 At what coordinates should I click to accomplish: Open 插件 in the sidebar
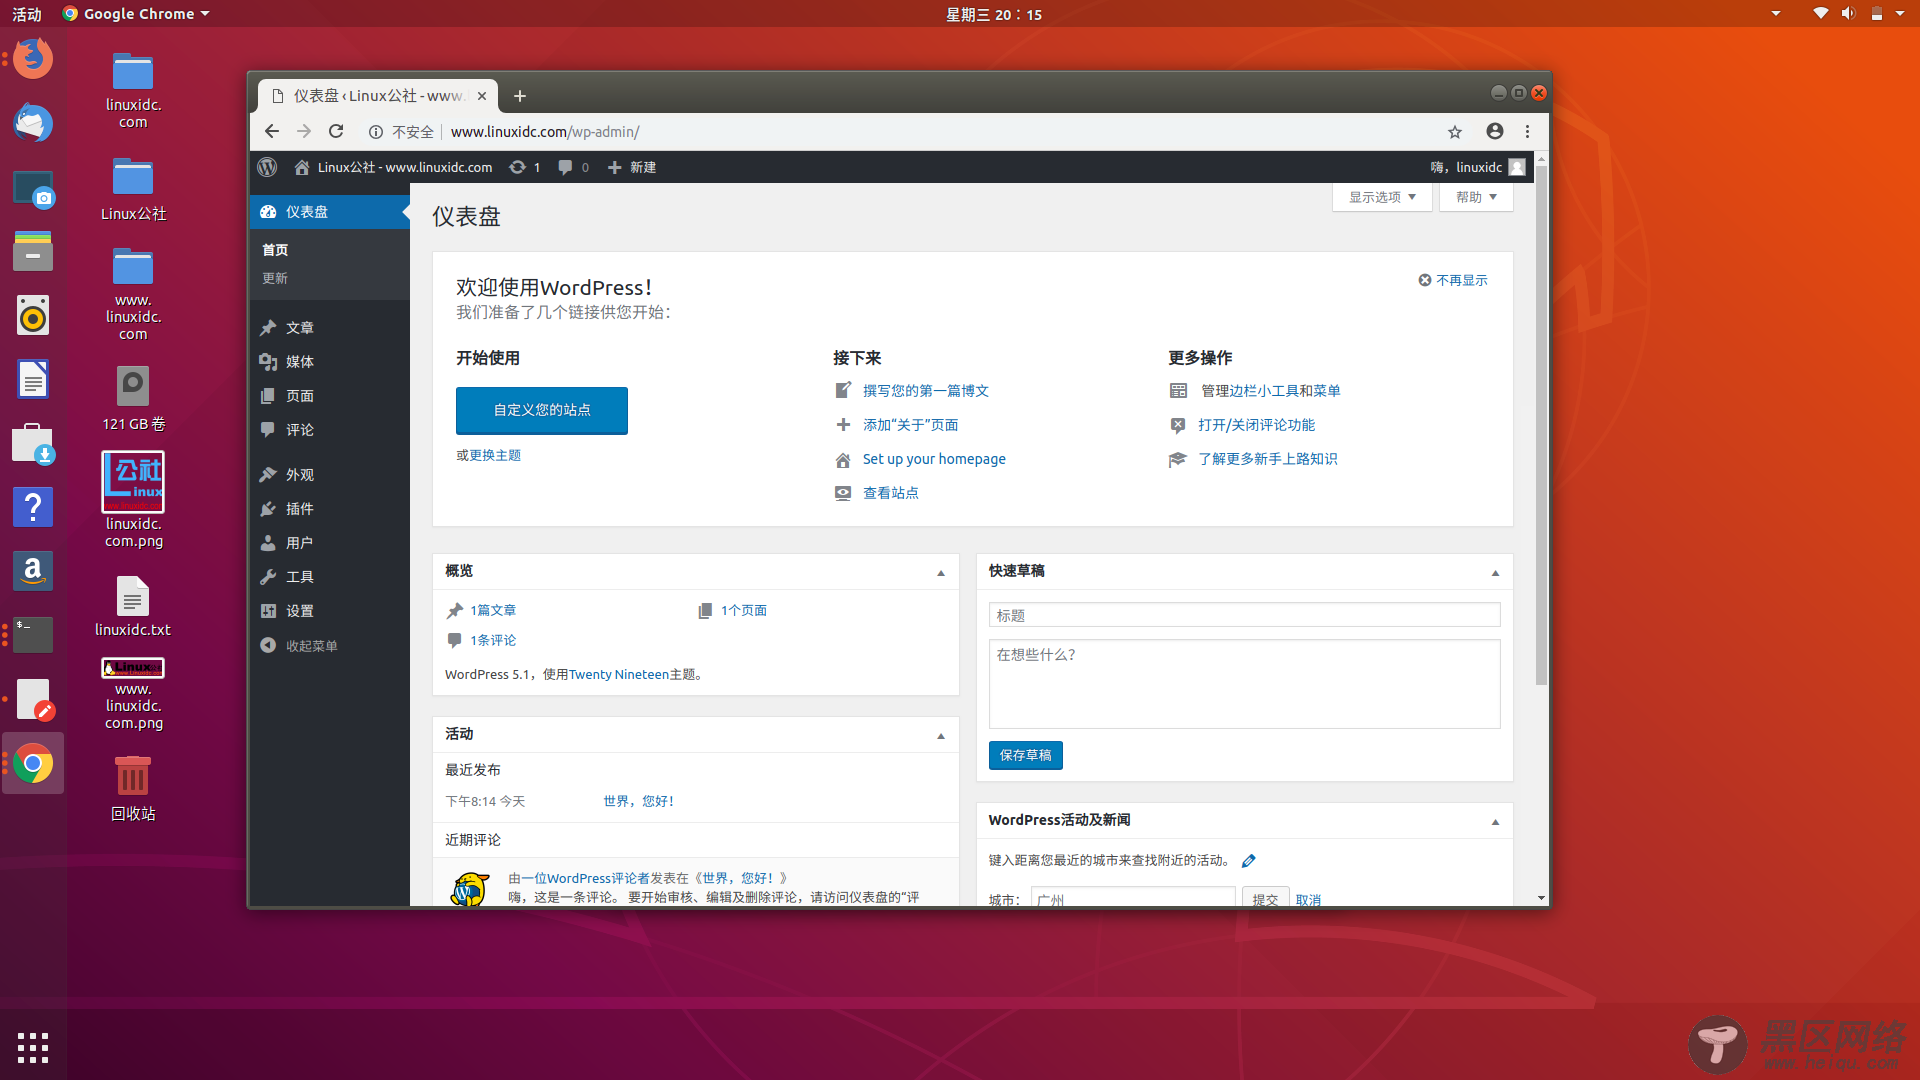(329, 509)
